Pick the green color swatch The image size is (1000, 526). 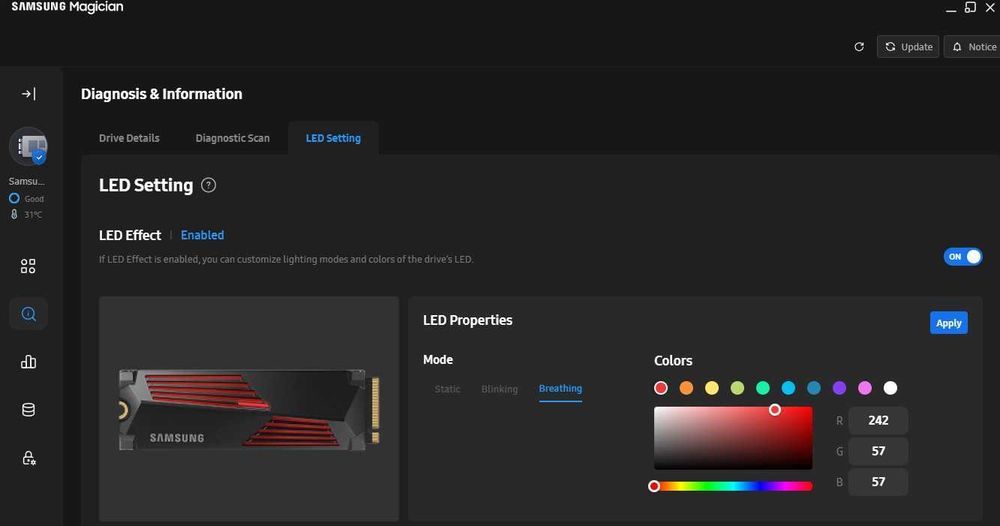coord(763,388)
